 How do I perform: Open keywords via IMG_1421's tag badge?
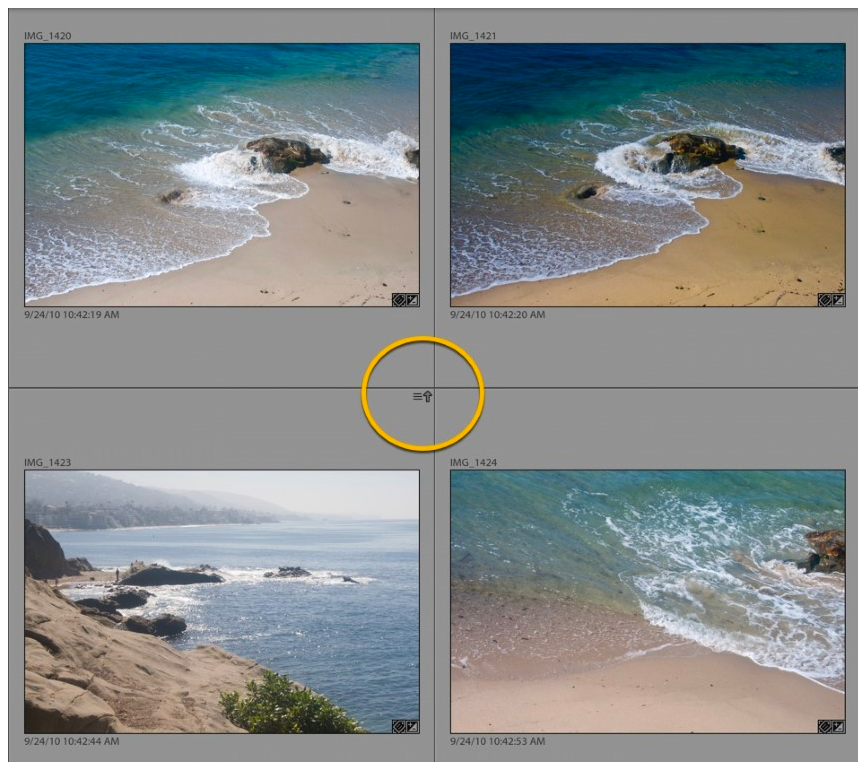tap(825, 299)
